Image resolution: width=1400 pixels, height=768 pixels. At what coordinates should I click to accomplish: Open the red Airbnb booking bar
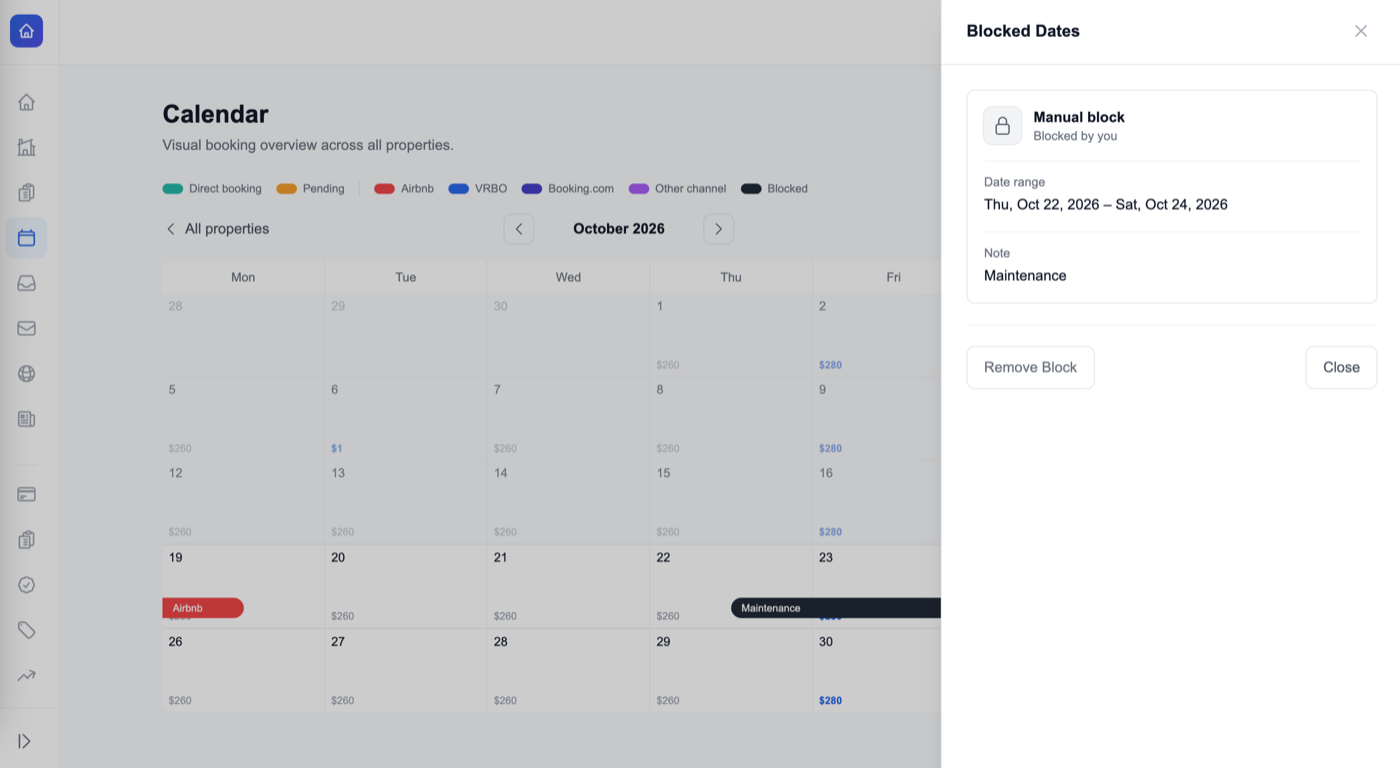pos(203,608)
